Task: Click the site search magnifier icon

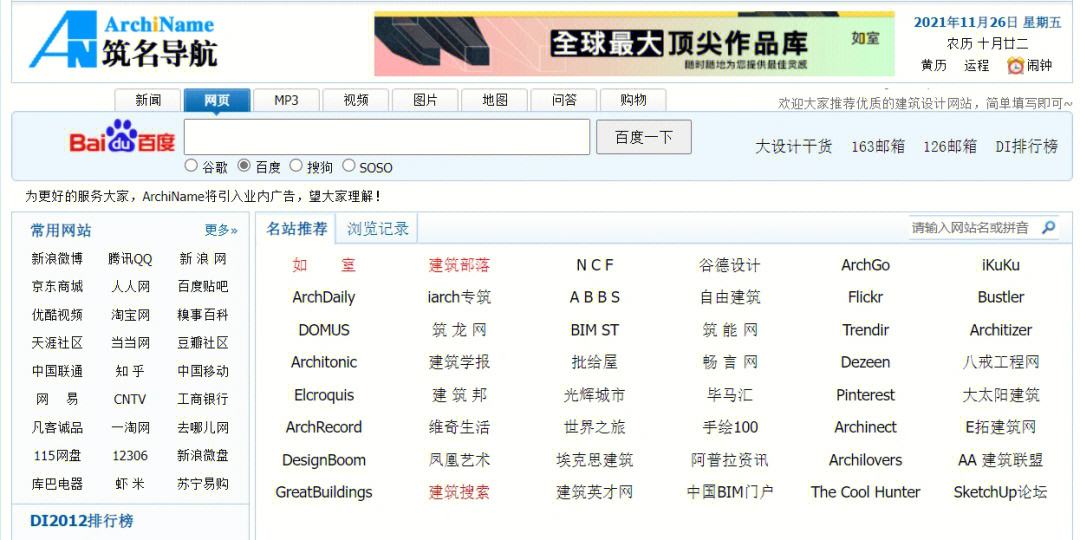Action: pos(1048,227)
